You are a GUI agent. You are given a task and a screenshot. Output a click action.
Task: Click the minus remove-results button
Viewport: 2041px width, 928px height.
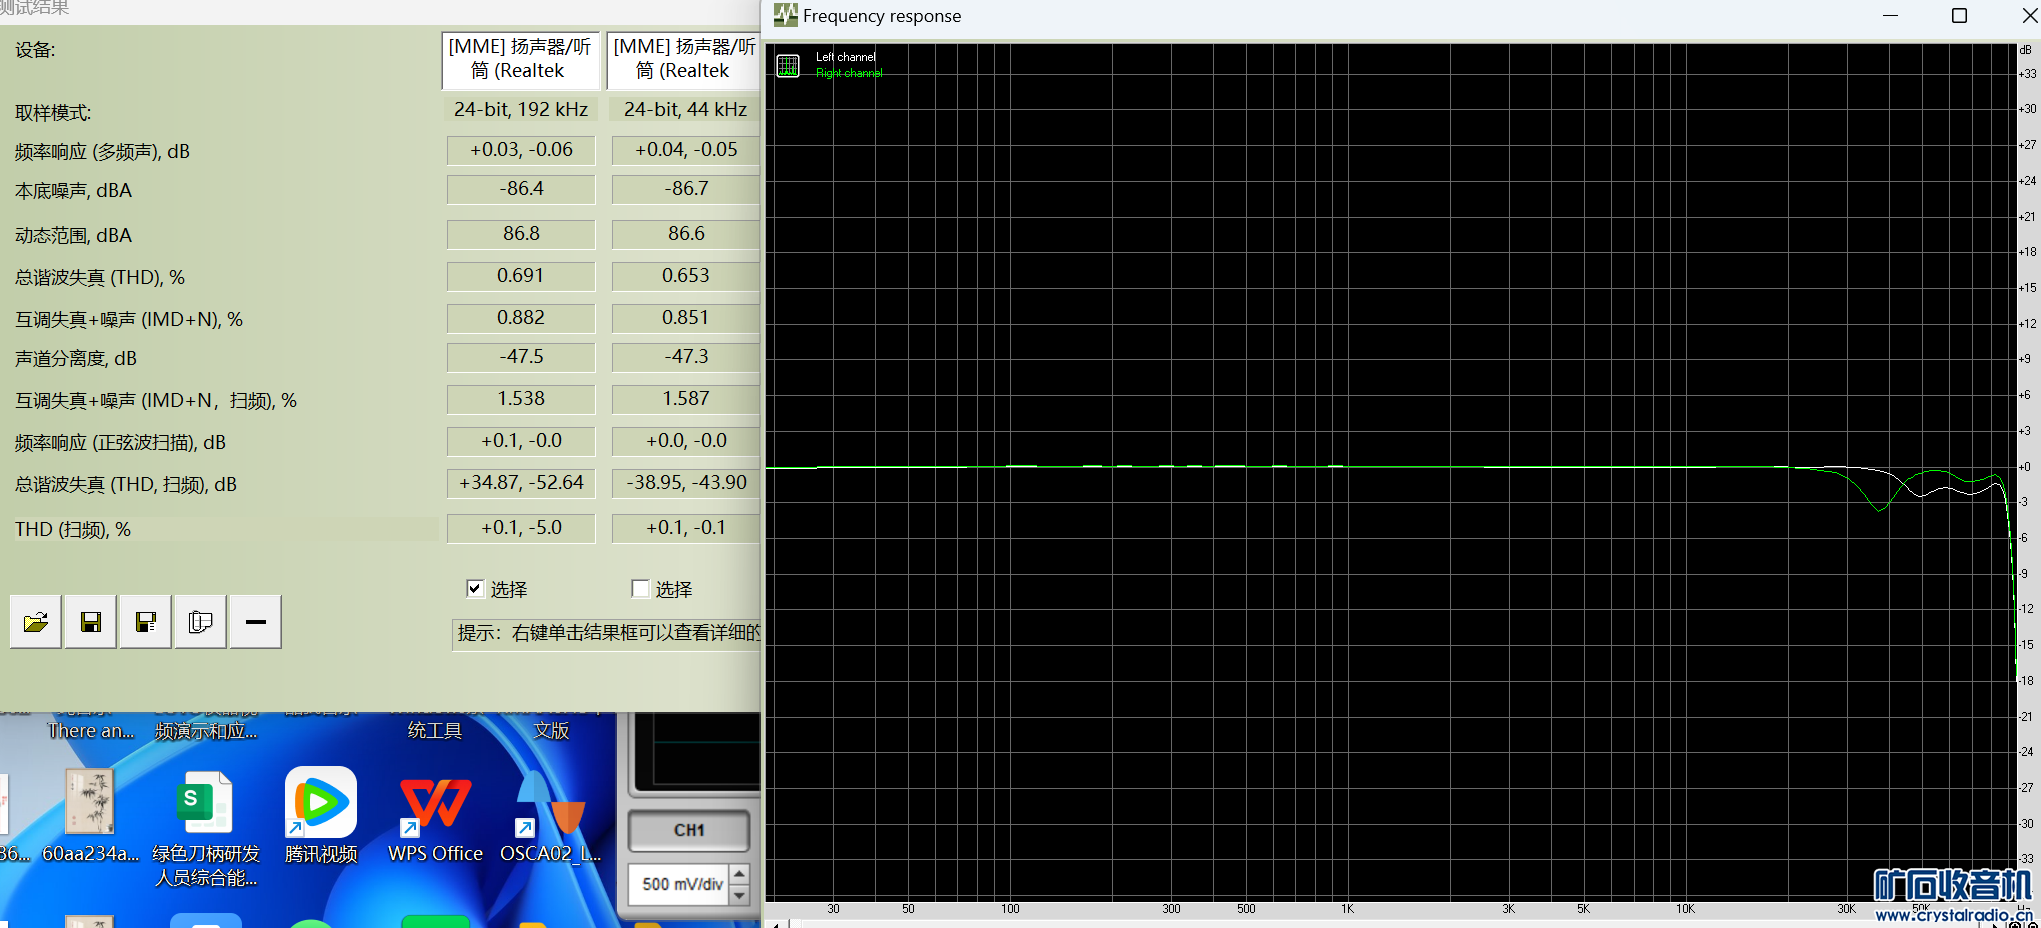pos(256,623)
